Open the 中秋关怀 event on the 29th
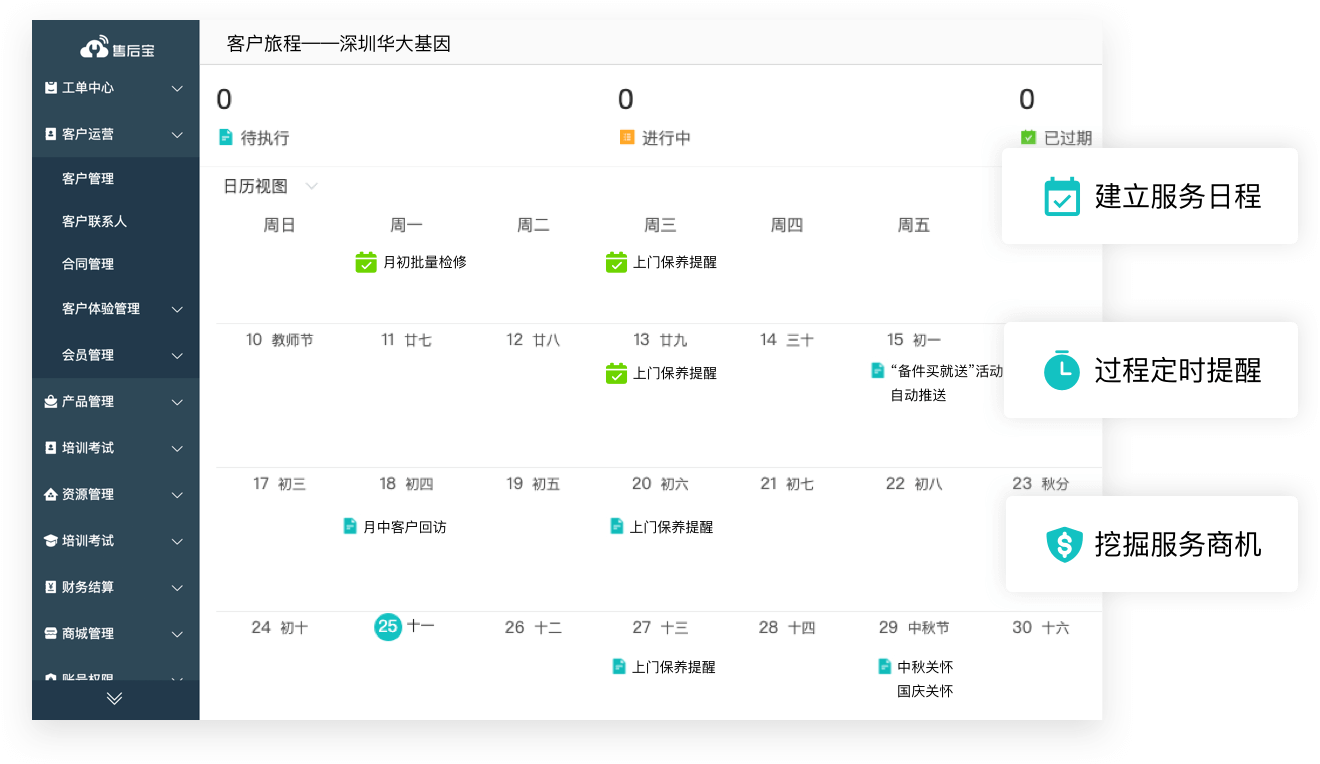The height and width of the screenshot is (764, 1320). tap(924, 667)
